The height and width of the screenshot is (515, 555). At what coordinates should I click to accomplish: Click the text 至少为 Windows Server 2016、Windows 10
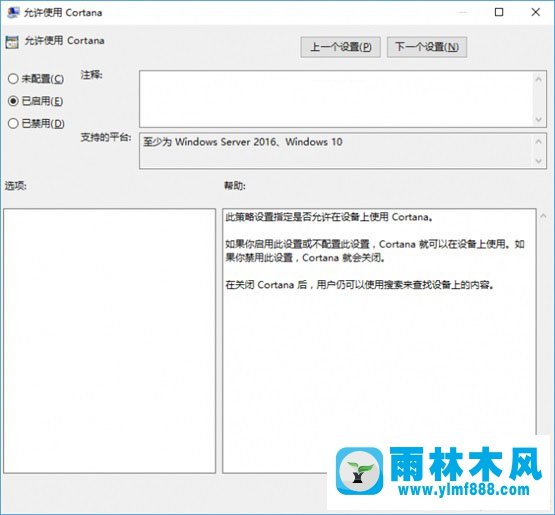pos(243,142)
